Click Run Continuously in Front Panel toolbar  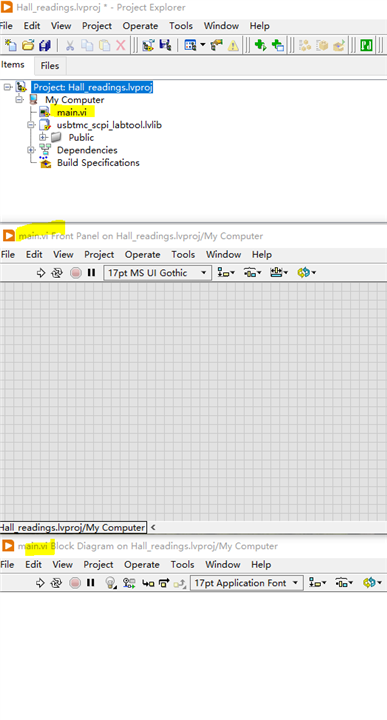pyautogui.click(x=57, y=273)
